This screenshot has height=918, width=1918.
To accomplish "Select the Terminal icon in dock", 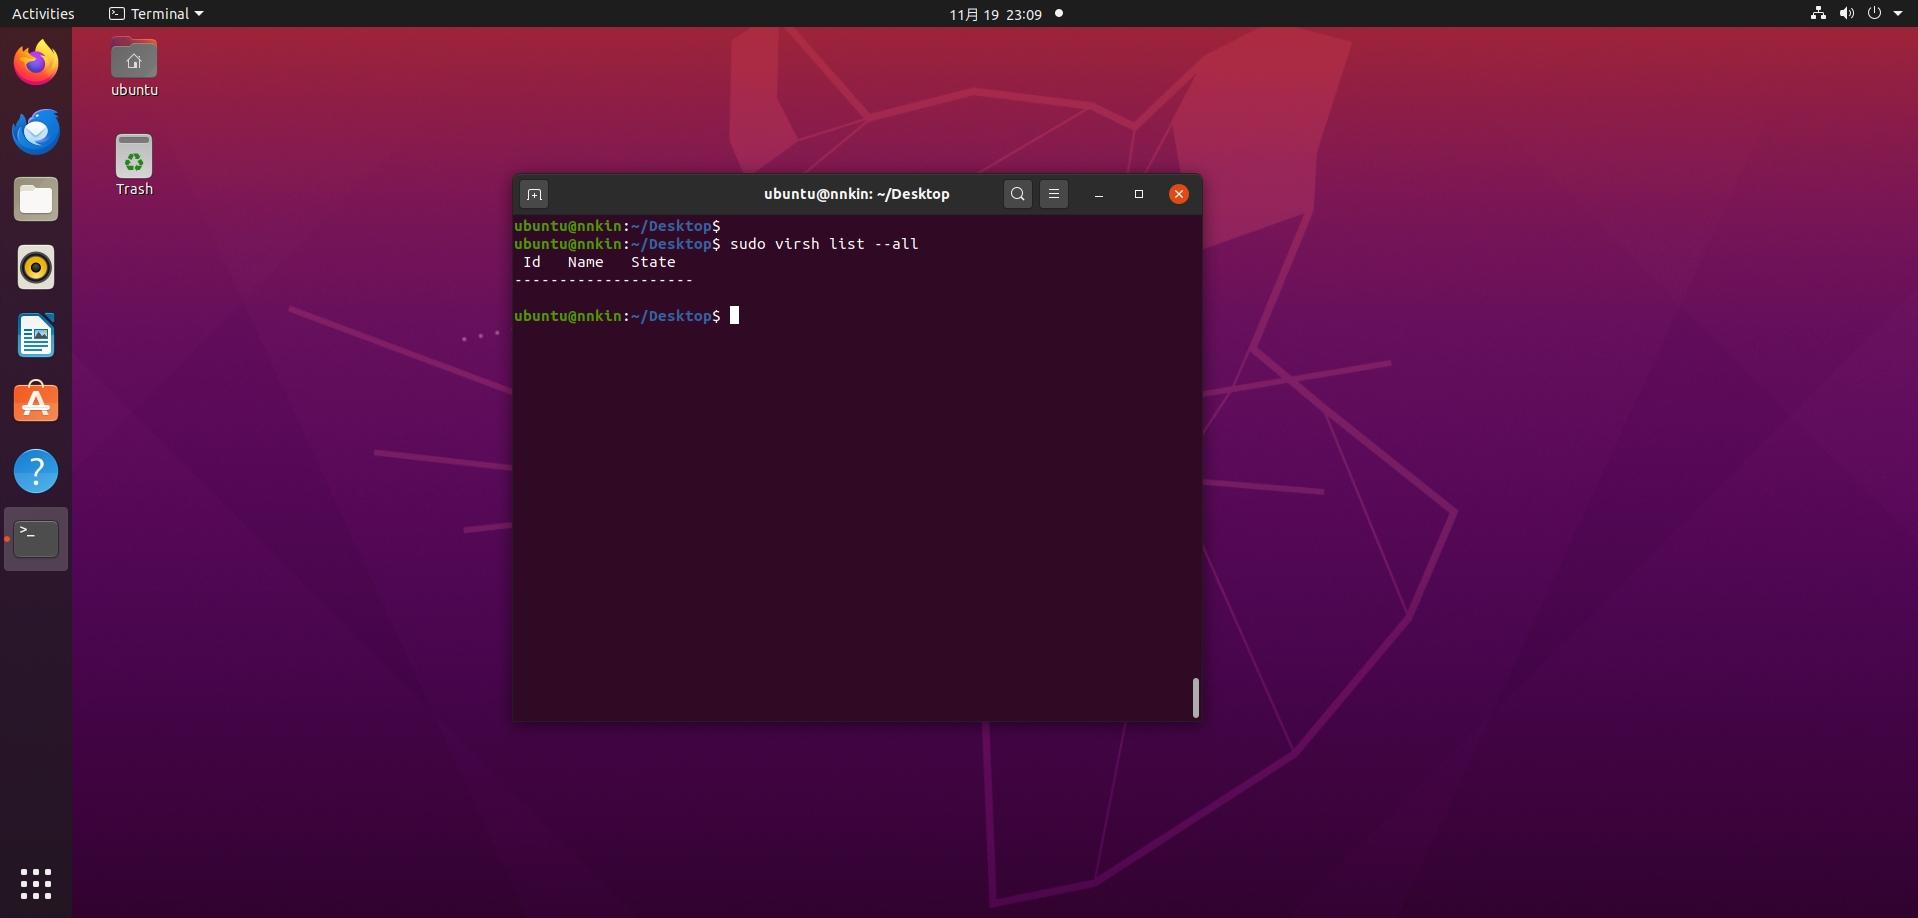I will click(x=36, y=539).
